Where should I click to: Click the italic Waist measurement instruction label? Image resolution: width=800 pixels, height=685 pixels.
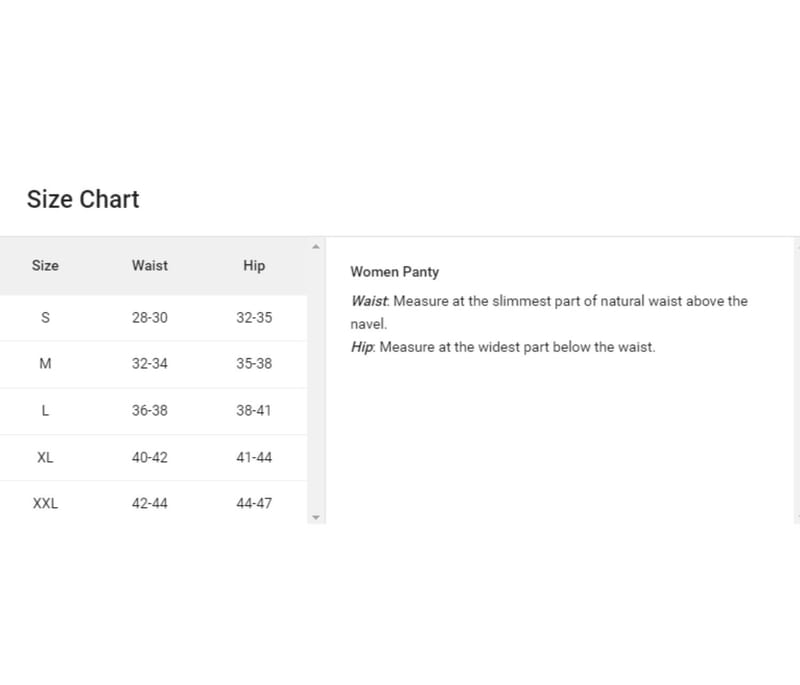click(x=369, y=301)
